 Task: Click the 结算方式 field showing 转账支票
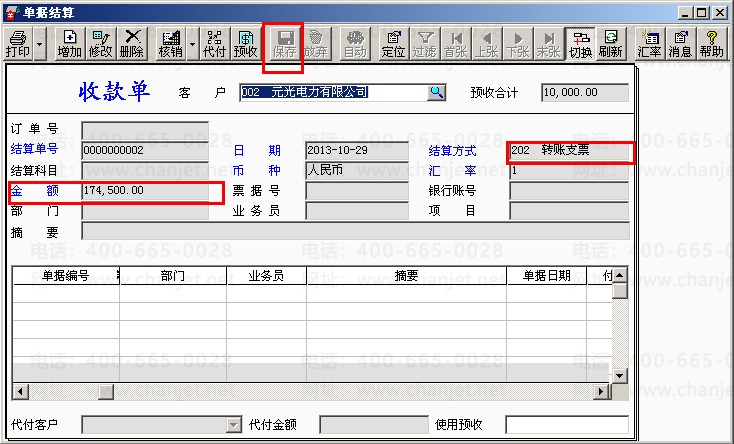point(569,150)
